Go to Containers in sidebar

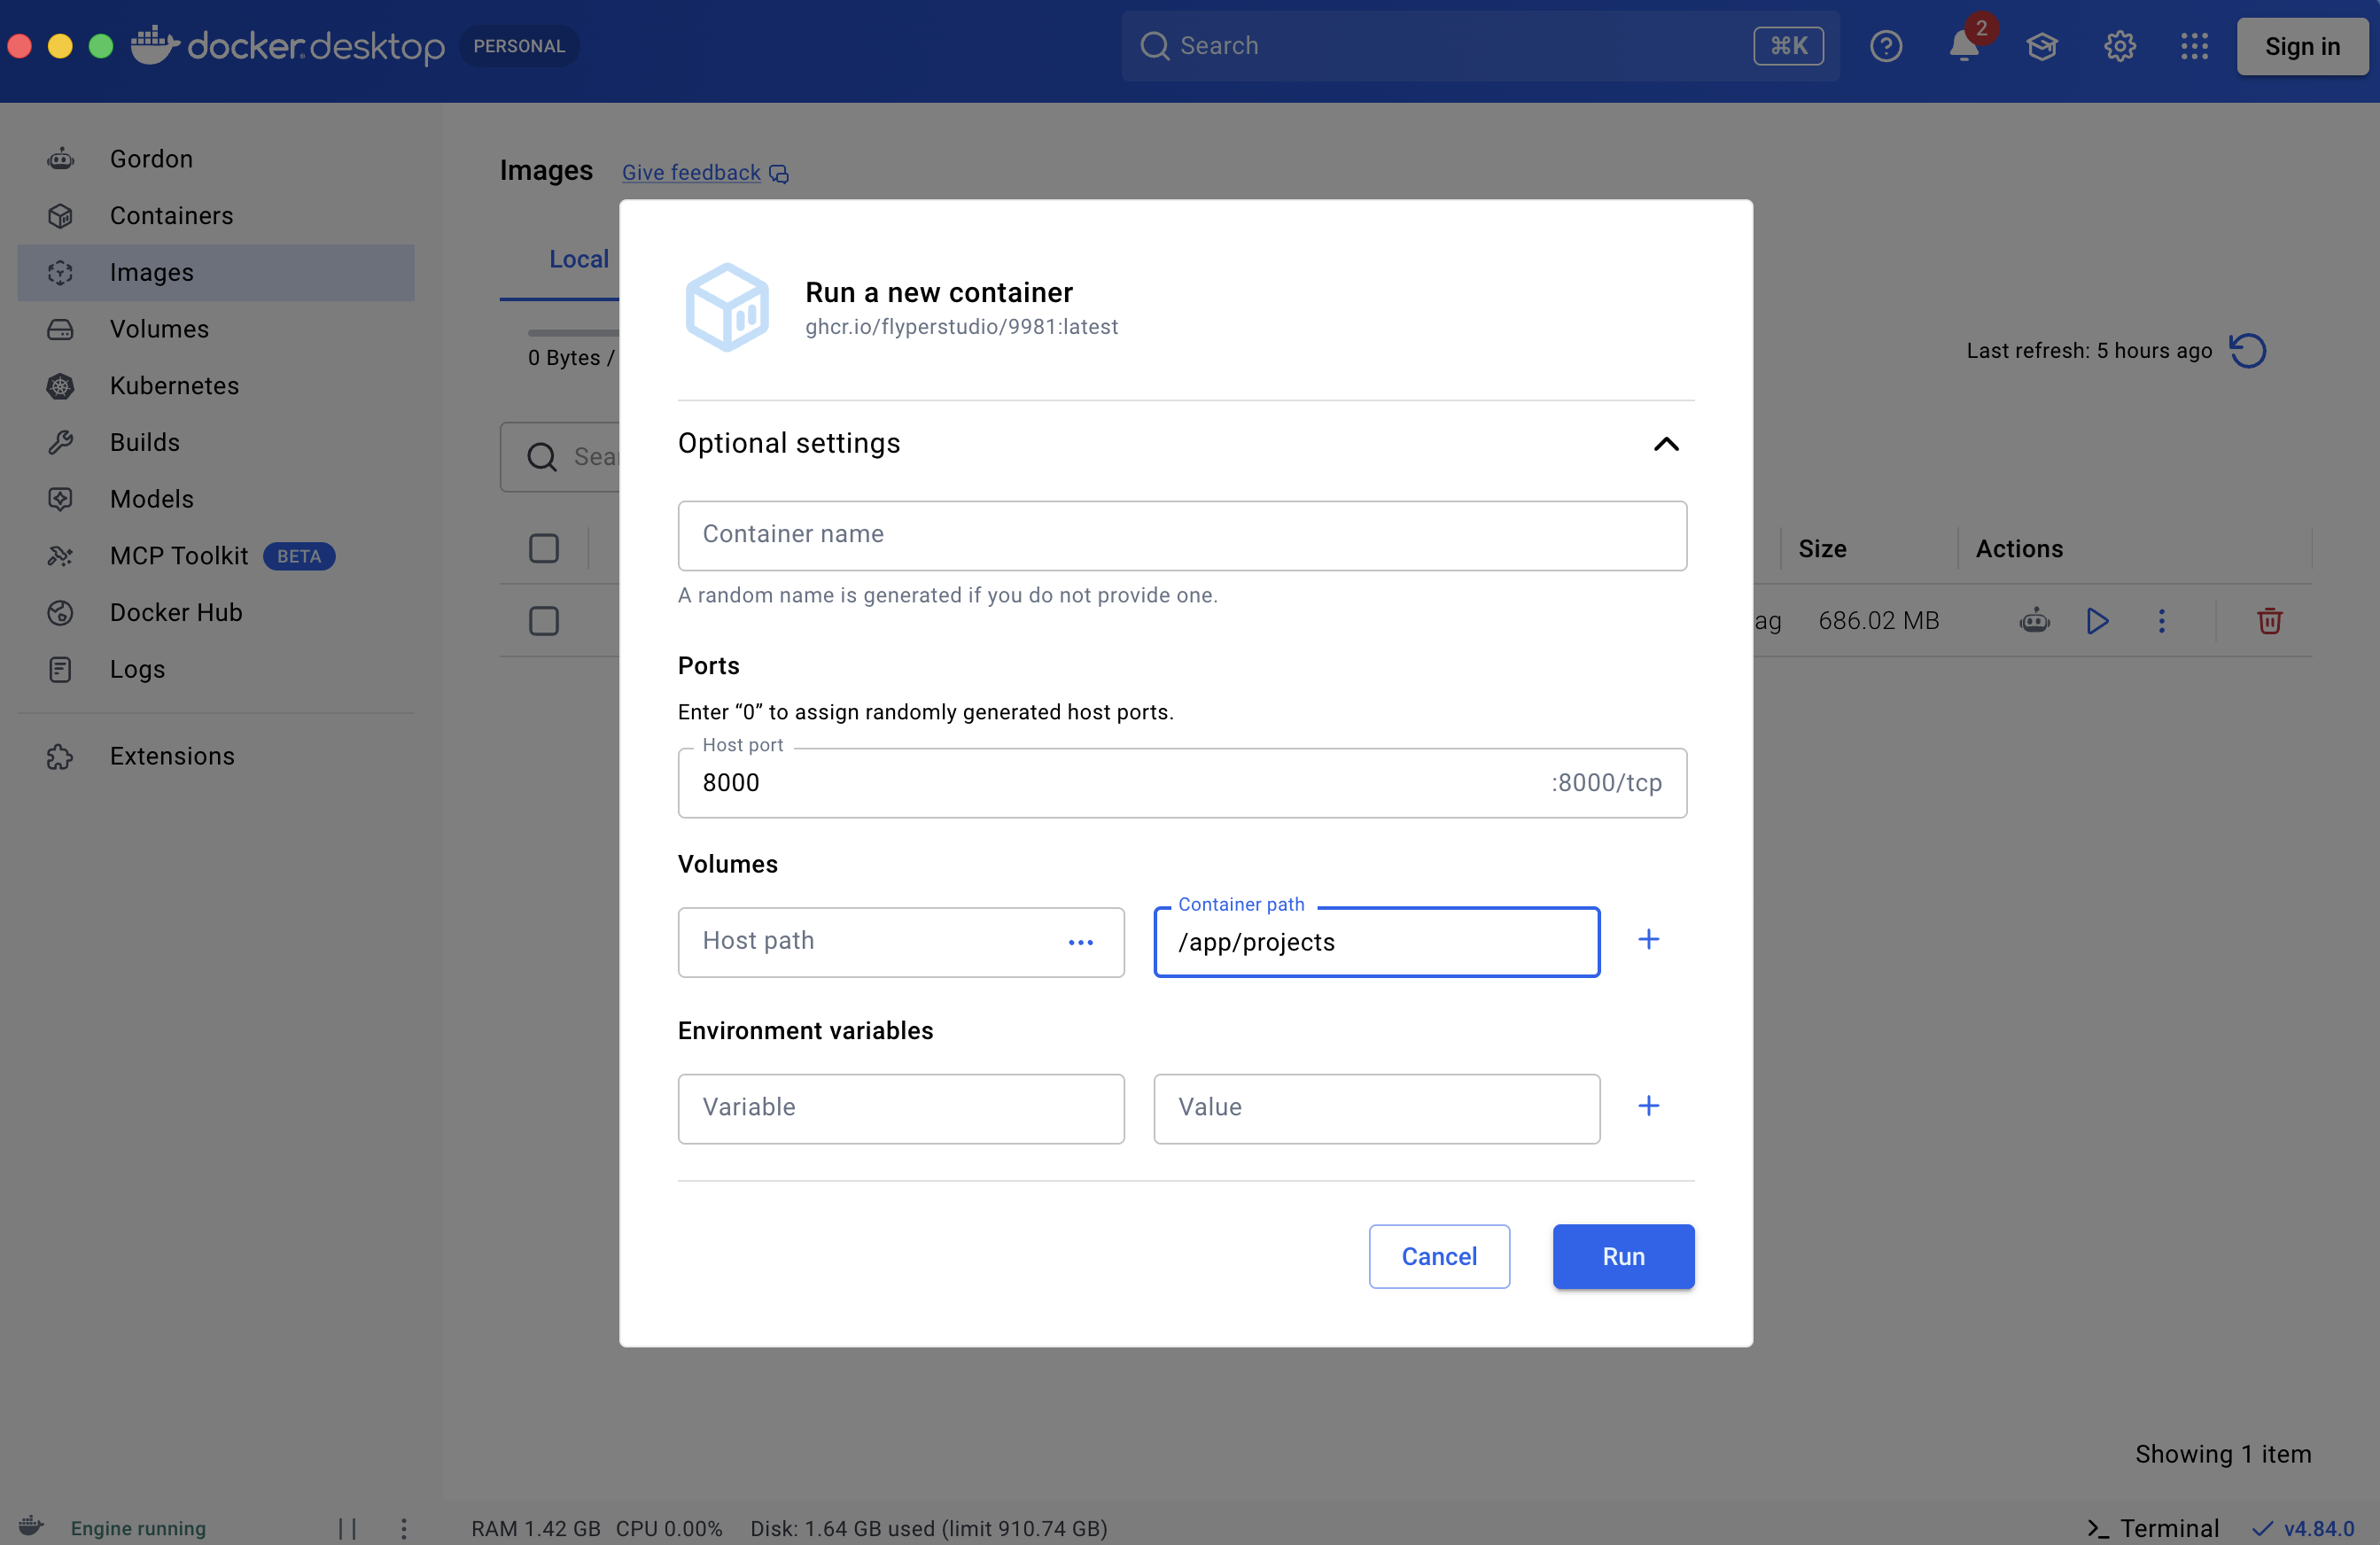point(215,216)
